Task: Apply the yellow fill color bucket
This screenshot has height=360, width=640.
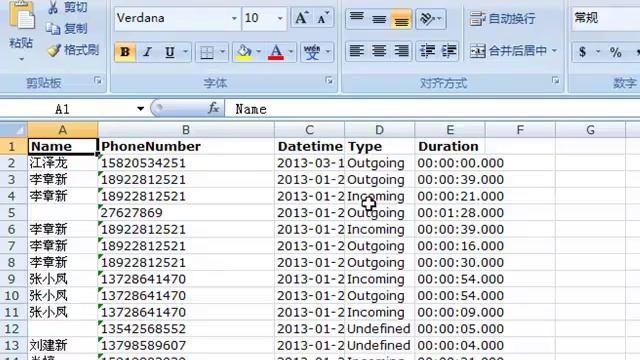Action: pos(244,52)
